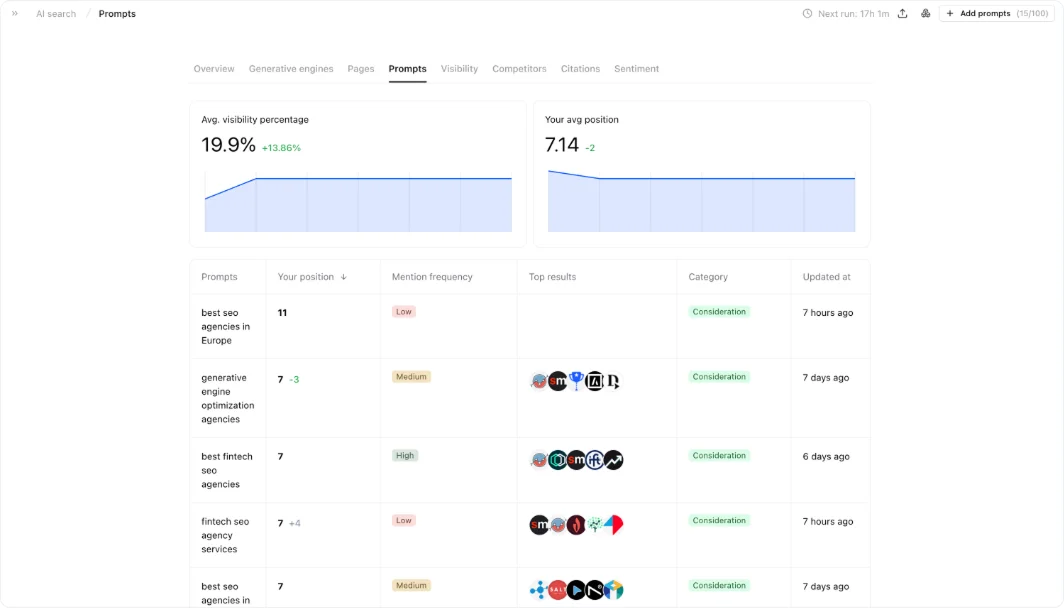1064x608 pixels.
Task: Click position 11 in Europe agencies row
Action: 282,313
